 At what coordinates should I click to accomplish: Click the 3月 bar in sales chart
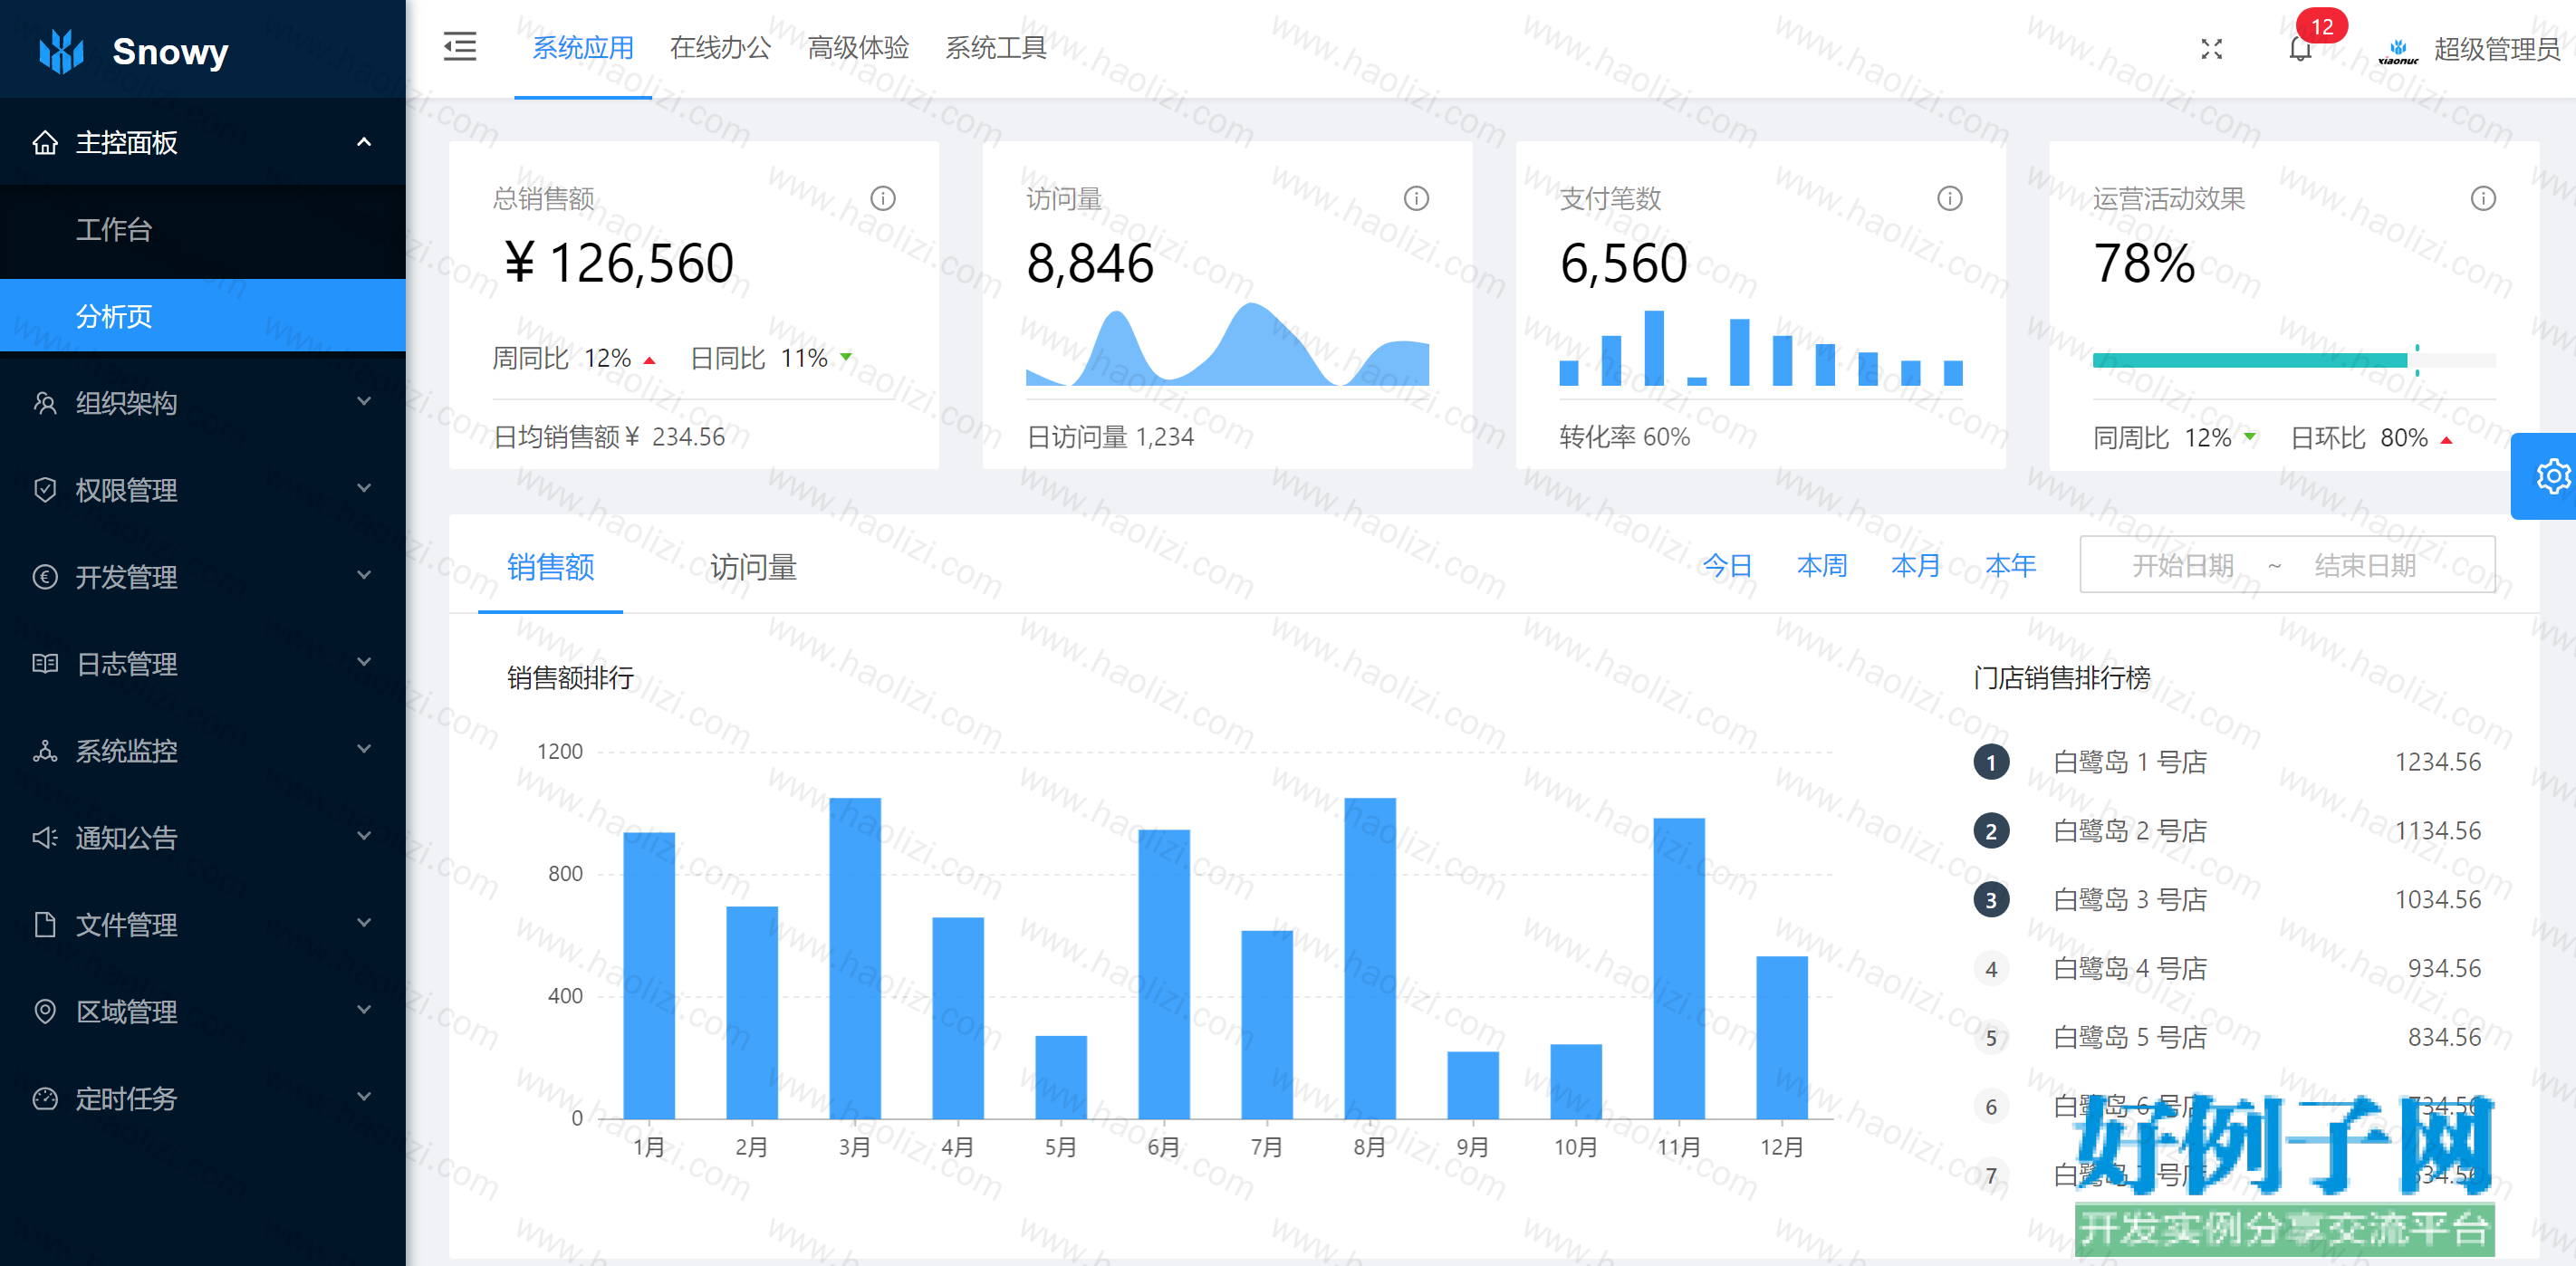854,957
